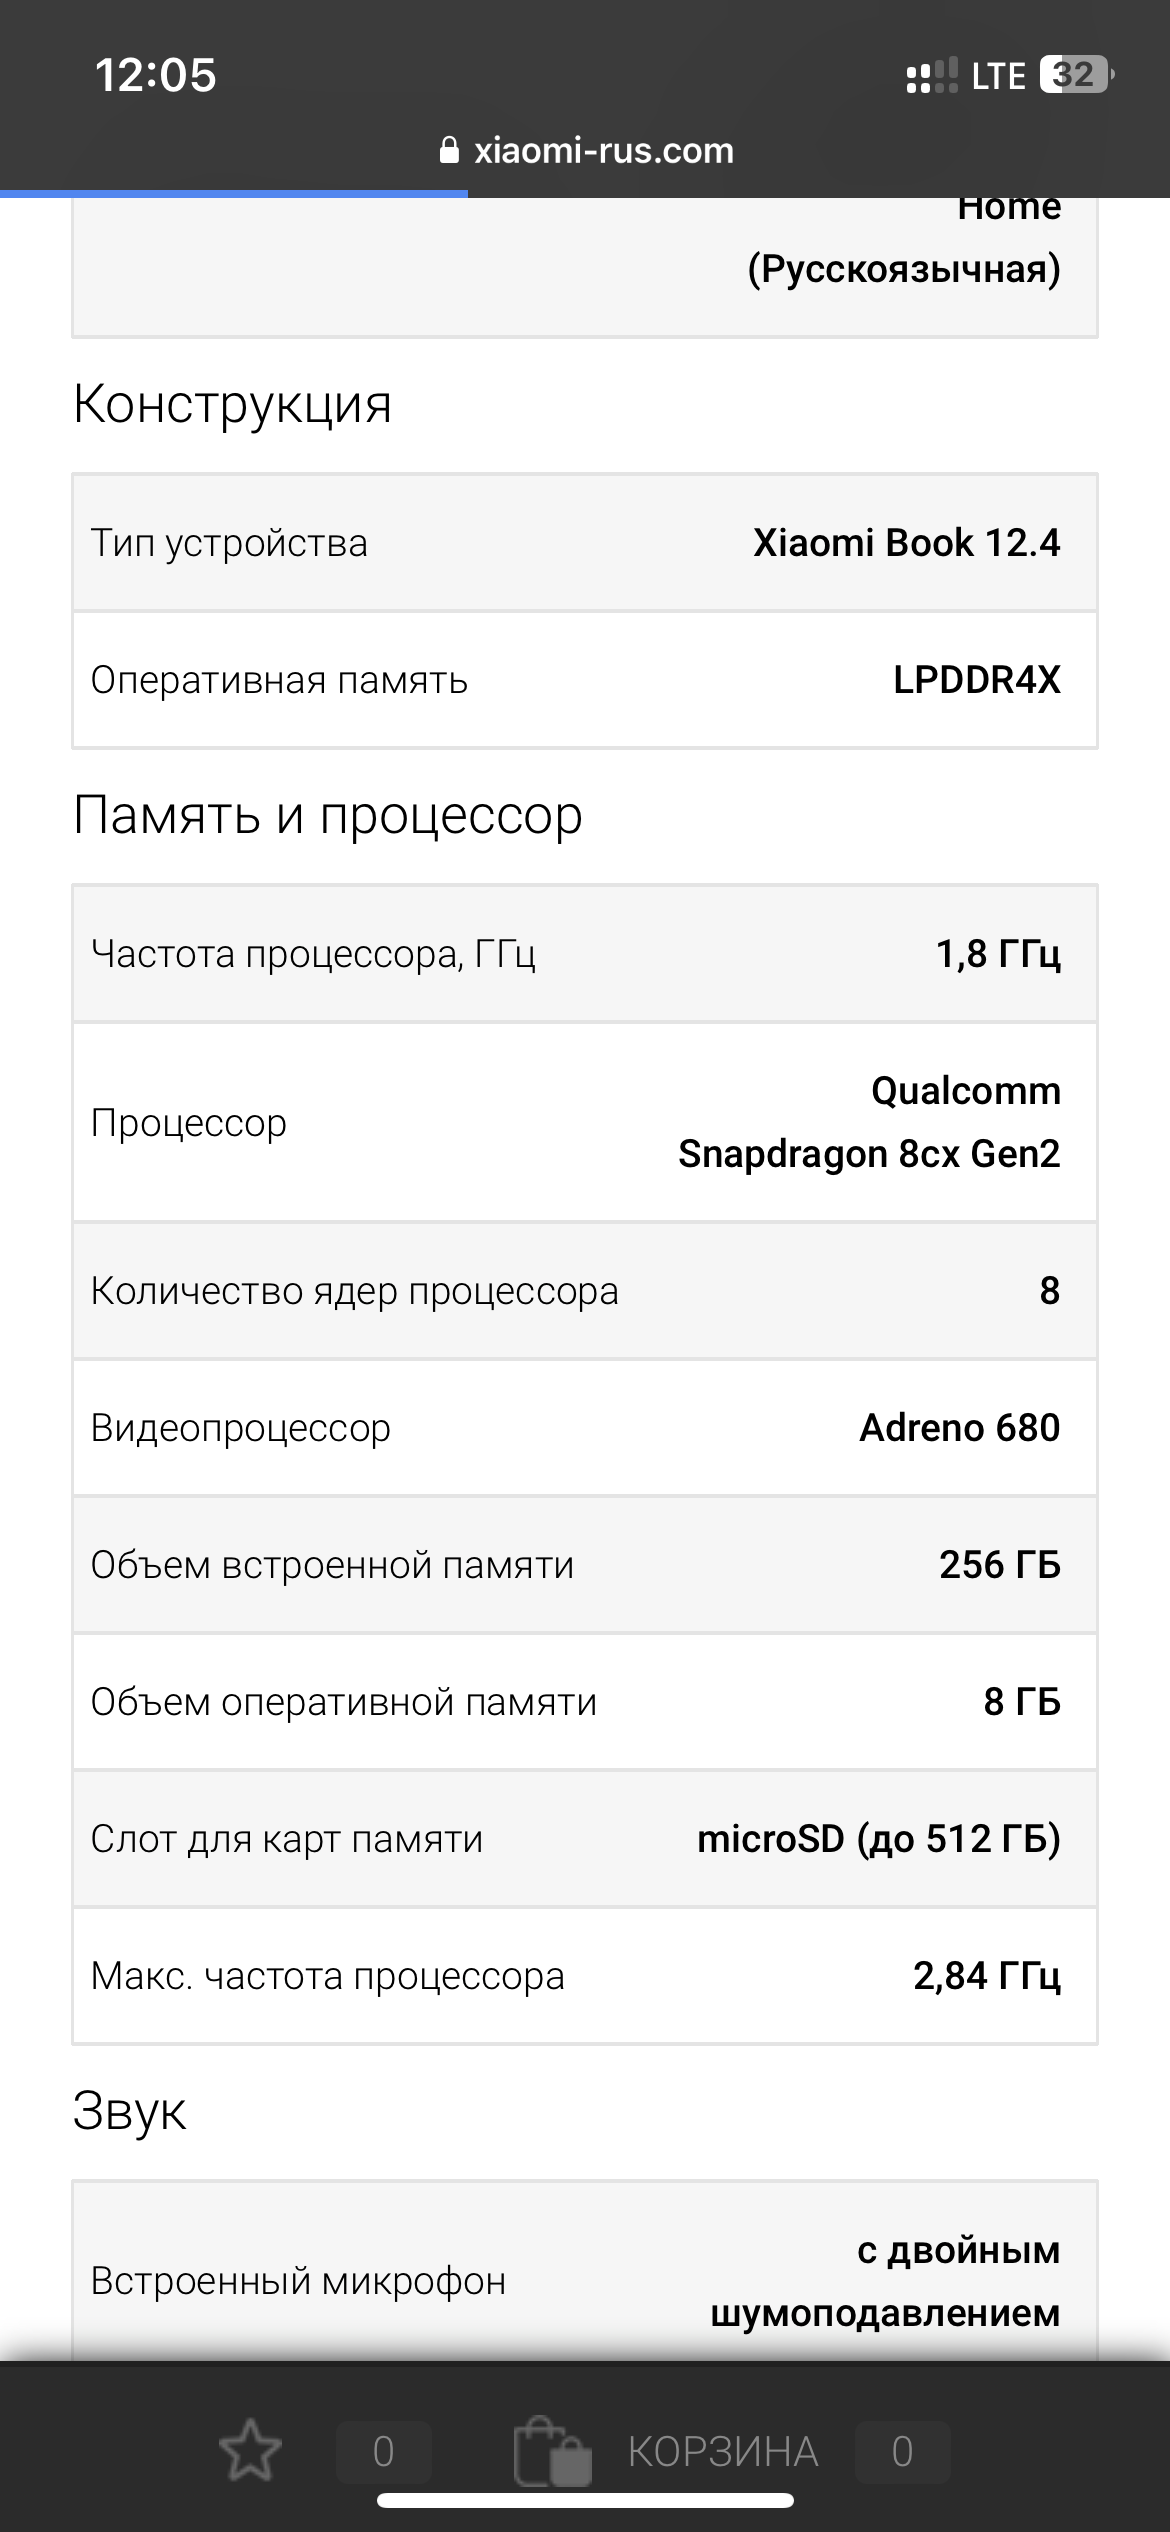Tap the Xiaomi Book 12.4 device type
The width and height of the screenshot is (1170, 2532).
click(x=906, y=543)
